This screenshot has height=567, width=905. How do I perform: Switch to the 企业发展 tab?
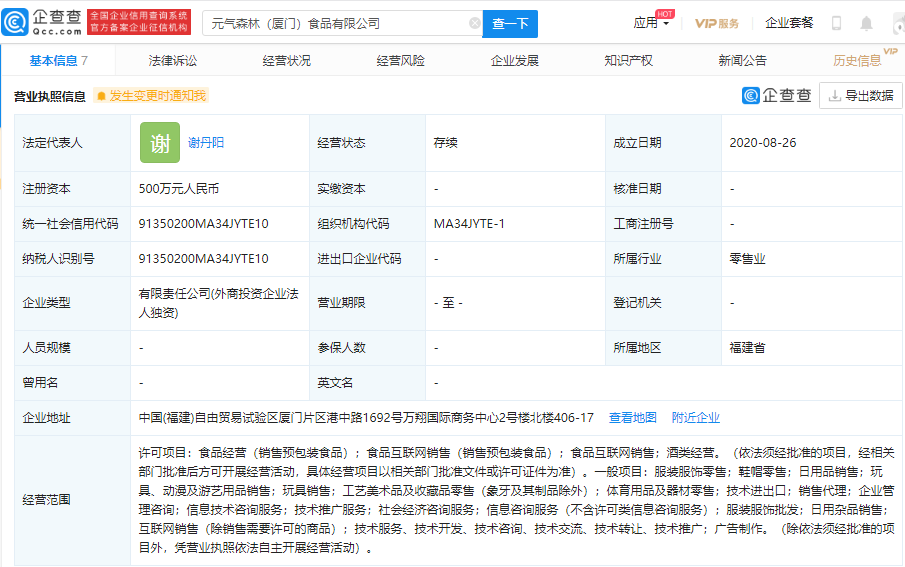click(x=514, y=61)
